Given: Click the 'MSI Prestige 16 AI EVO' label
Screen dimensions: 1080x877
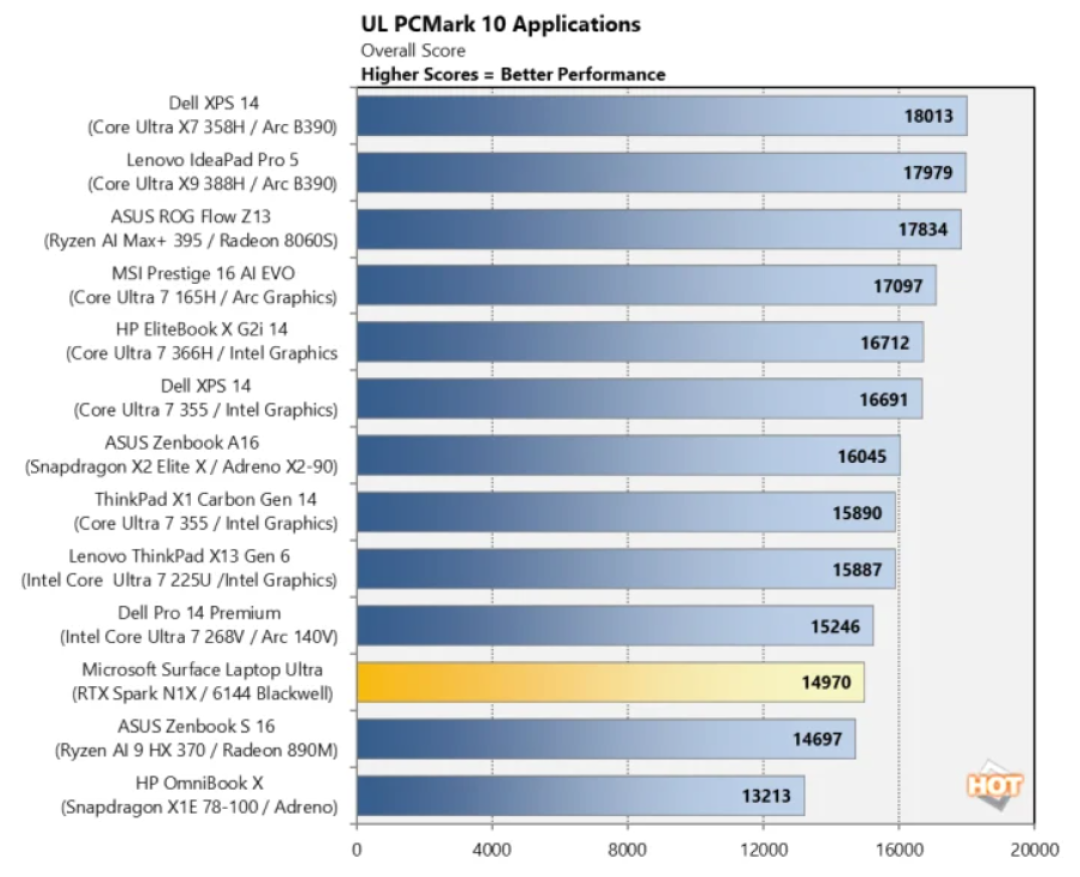Looking at the screenshot, I should click(203, 274).
